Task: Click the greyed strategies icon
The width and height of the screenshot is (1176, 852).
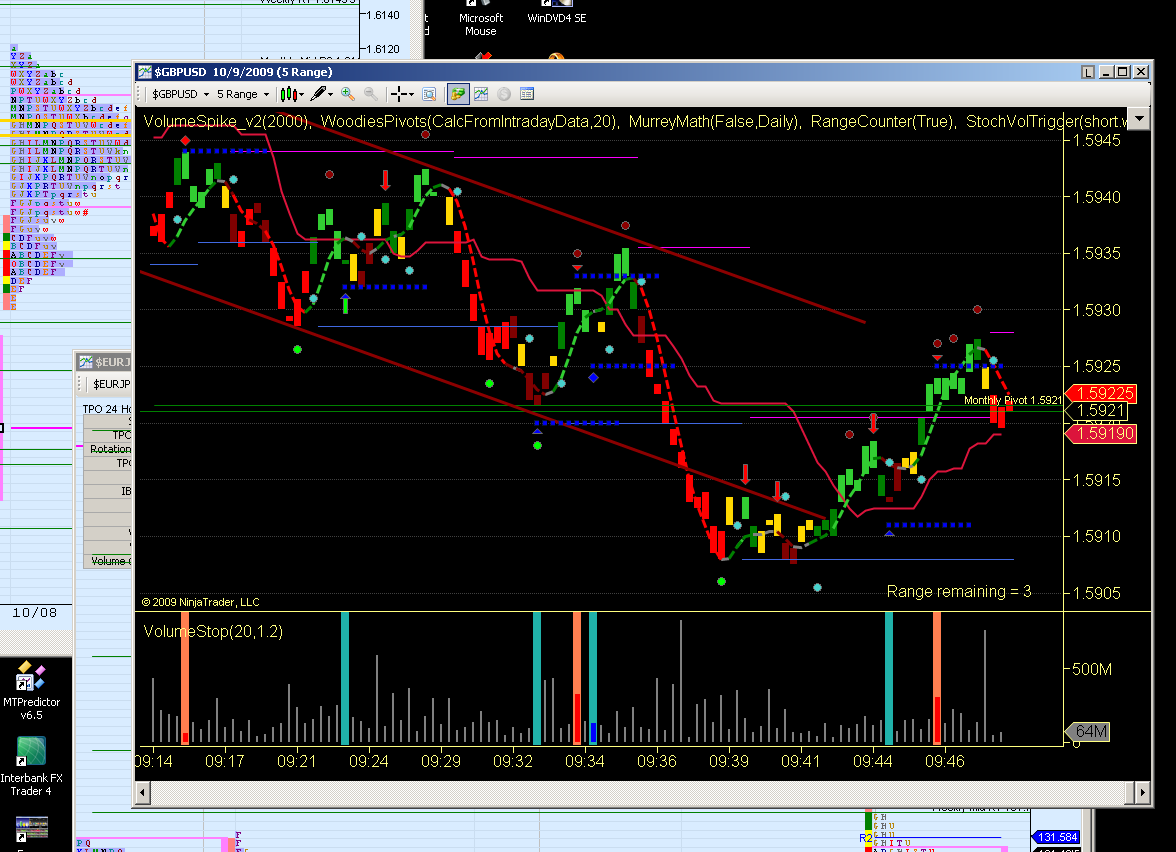Action: coord(504,94)
